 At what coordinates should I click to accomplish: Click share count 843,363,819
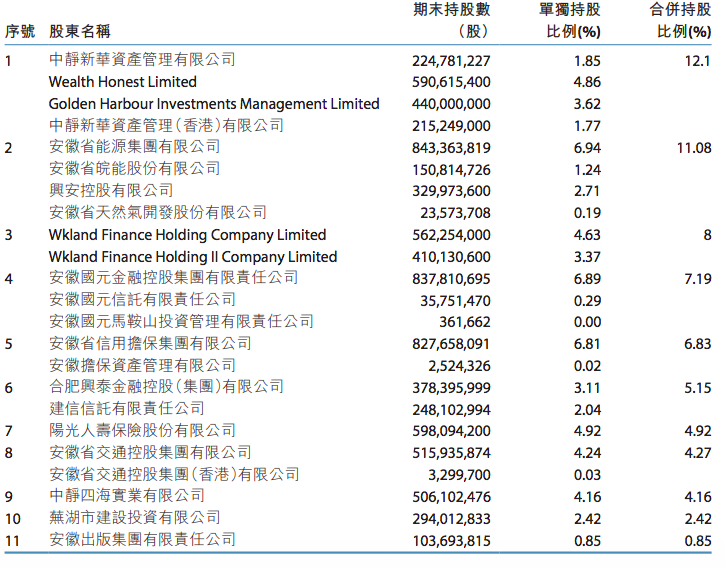tap(451, 148)
